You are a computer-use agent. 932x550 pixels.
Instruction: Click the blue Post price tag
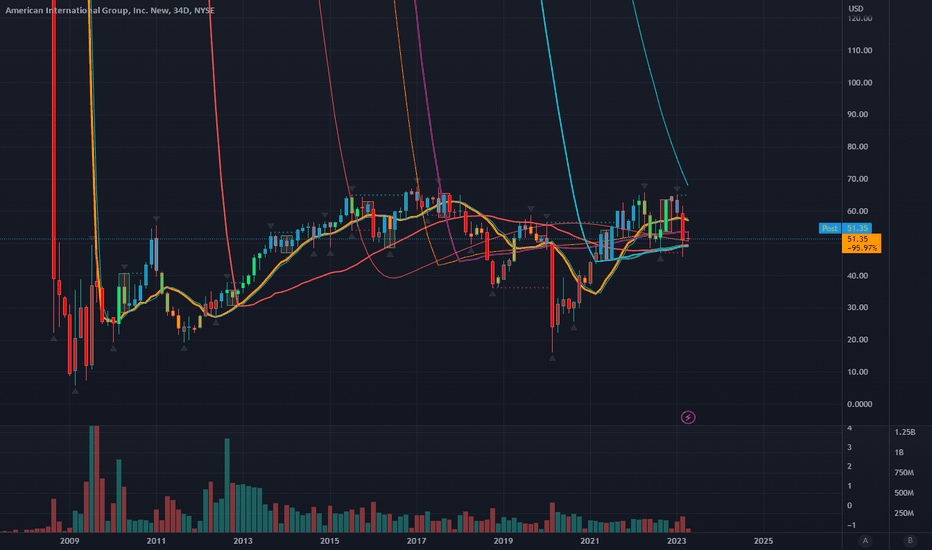(x=830, y=228)
